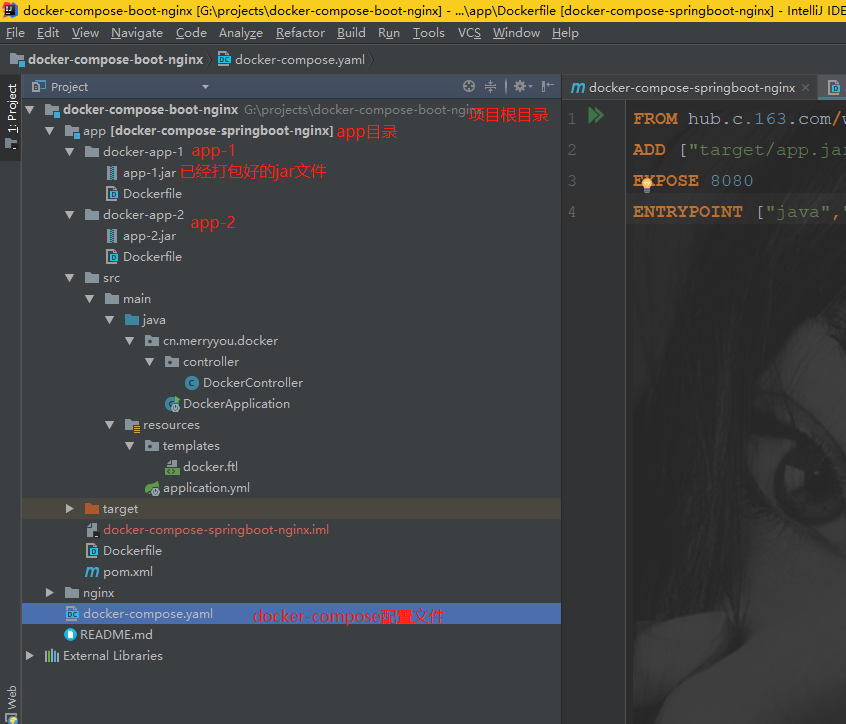Viewport: 846px width, 724px height.
Task: Click the 8080 port value on line 3
Action: coord(732,181)
